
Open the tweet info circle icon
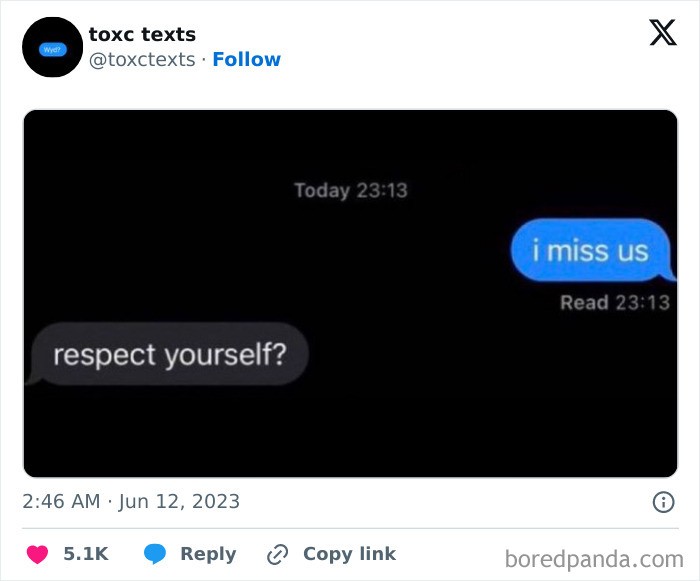coord(663,502)
